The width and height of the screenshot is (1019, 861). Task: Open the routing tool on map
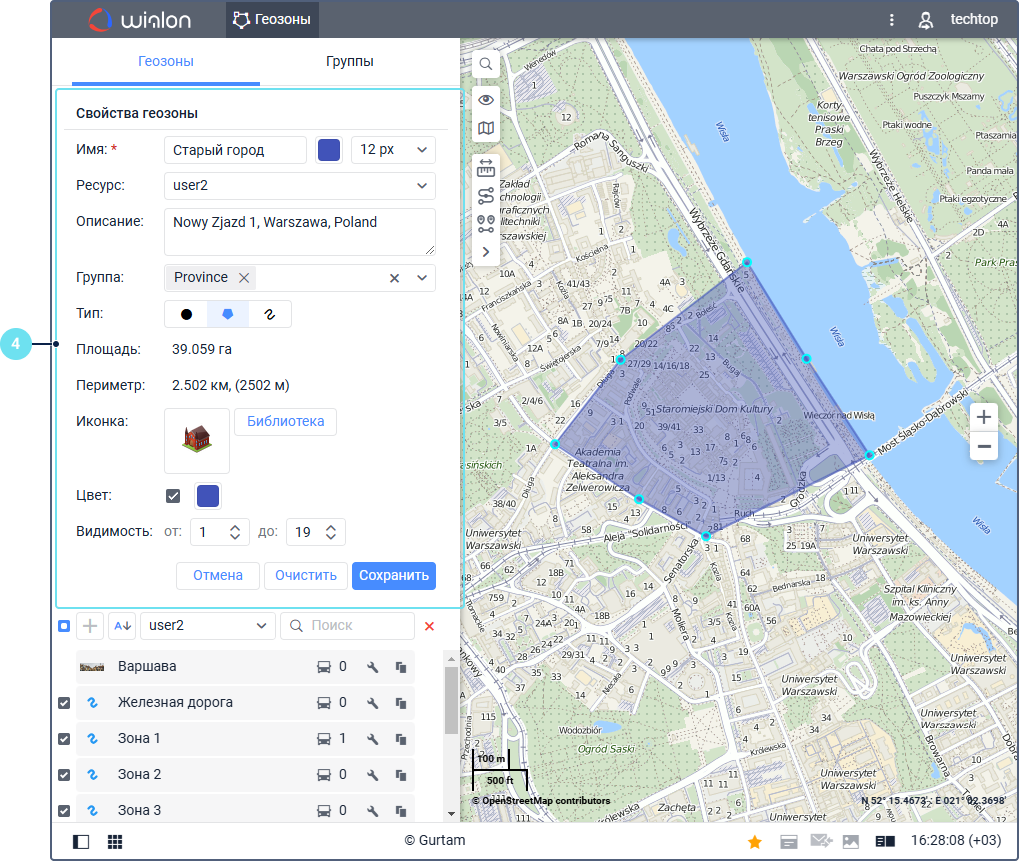[x=486, y=195]
